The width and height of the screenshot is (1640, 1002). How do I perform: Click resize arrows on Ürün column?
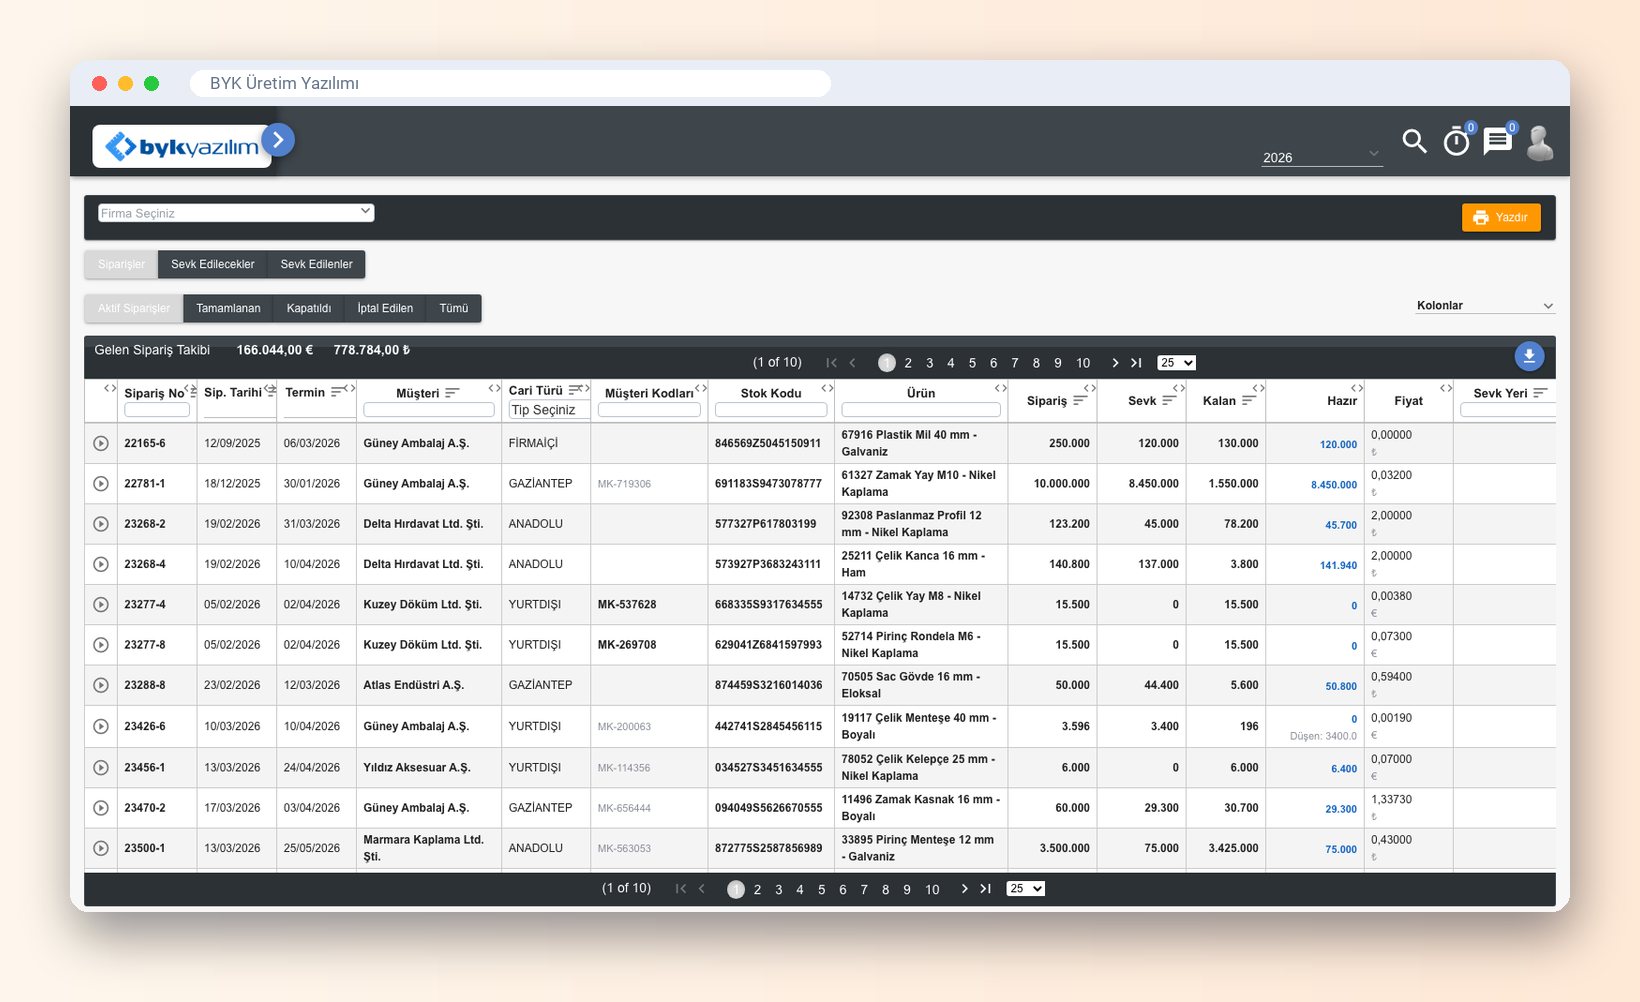click(1000, 388)
